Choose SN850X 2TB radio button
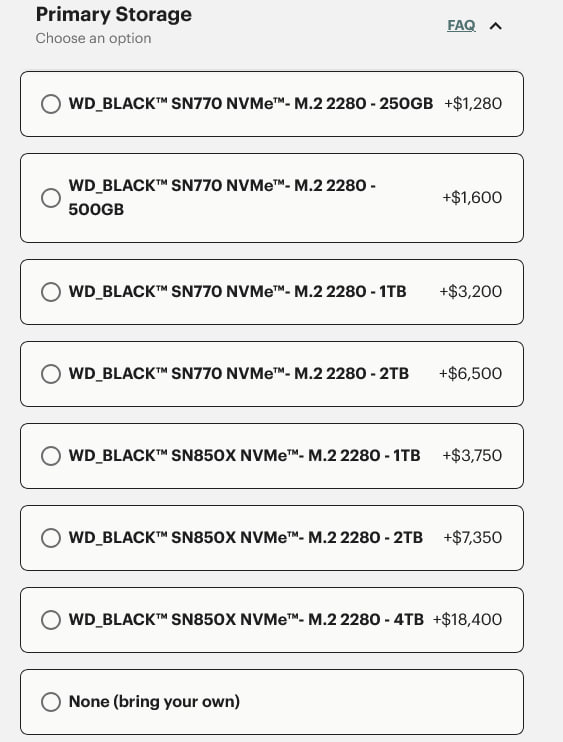Image resolution: width=563 pixels, height=742 pixels. [x=51, y=538]
